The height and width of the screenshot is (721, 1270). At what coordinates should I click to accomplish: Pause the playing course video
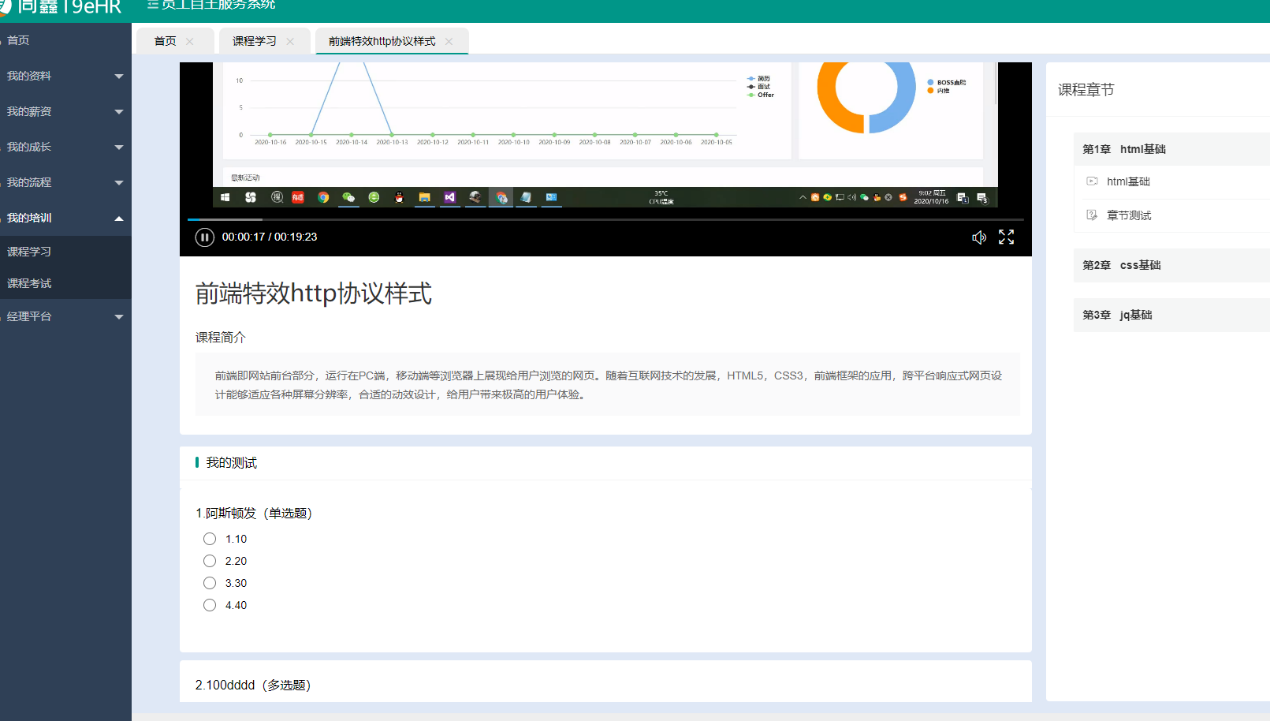[204, 237]
